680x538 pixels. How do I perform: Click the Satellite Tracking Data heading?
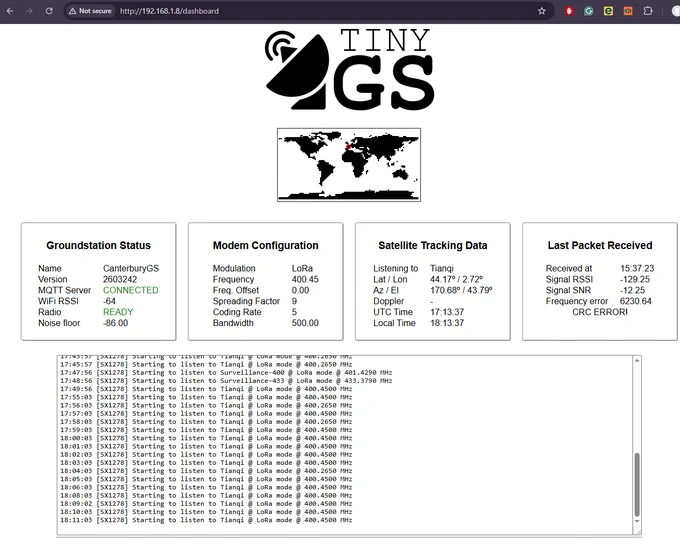coord(433,245)
